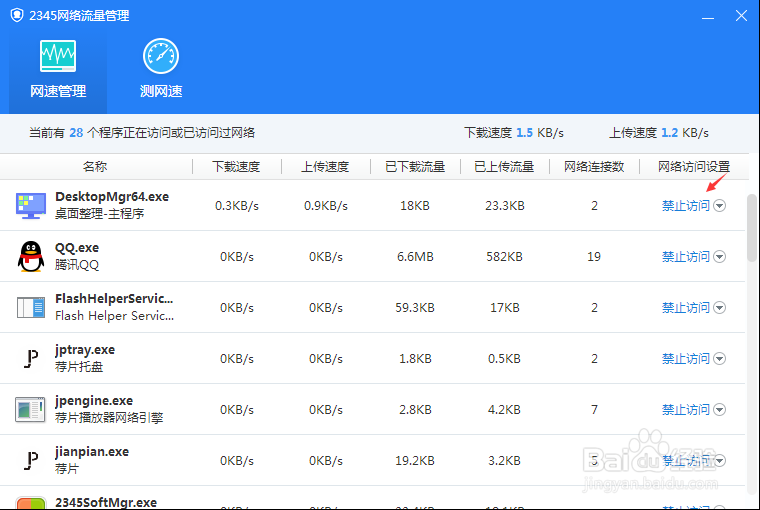Click the 6.6MB downloaded value for QQ
The image size is (760, 510).
[415, 256]
